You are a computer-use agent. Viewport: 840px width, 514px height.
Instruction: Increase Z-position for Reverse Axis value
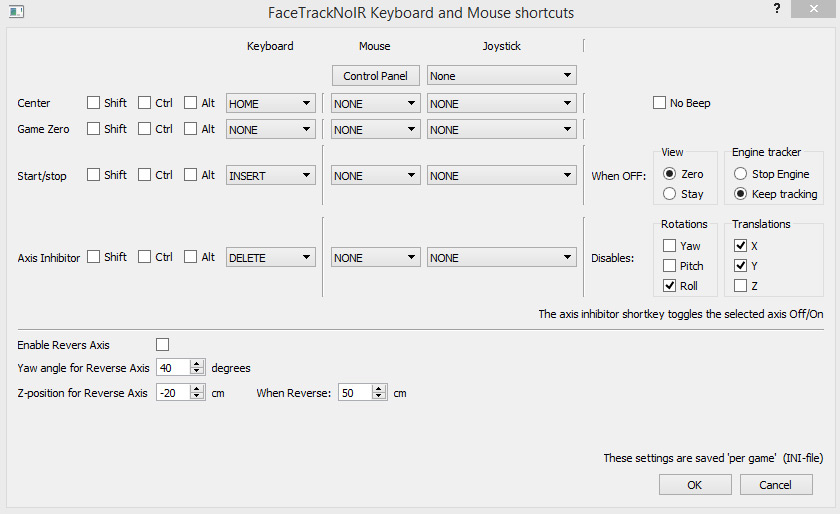click(197, 389)
